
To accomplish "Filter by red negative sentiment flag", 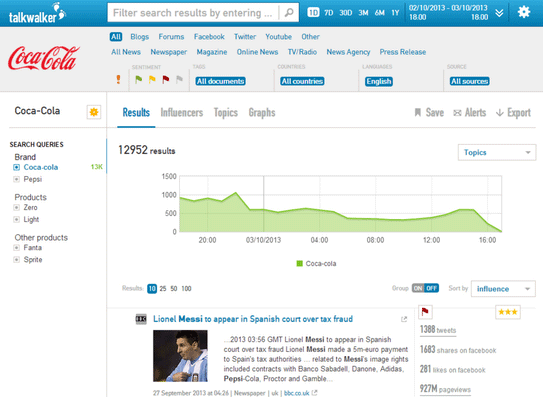I will (x=166, y=80).
